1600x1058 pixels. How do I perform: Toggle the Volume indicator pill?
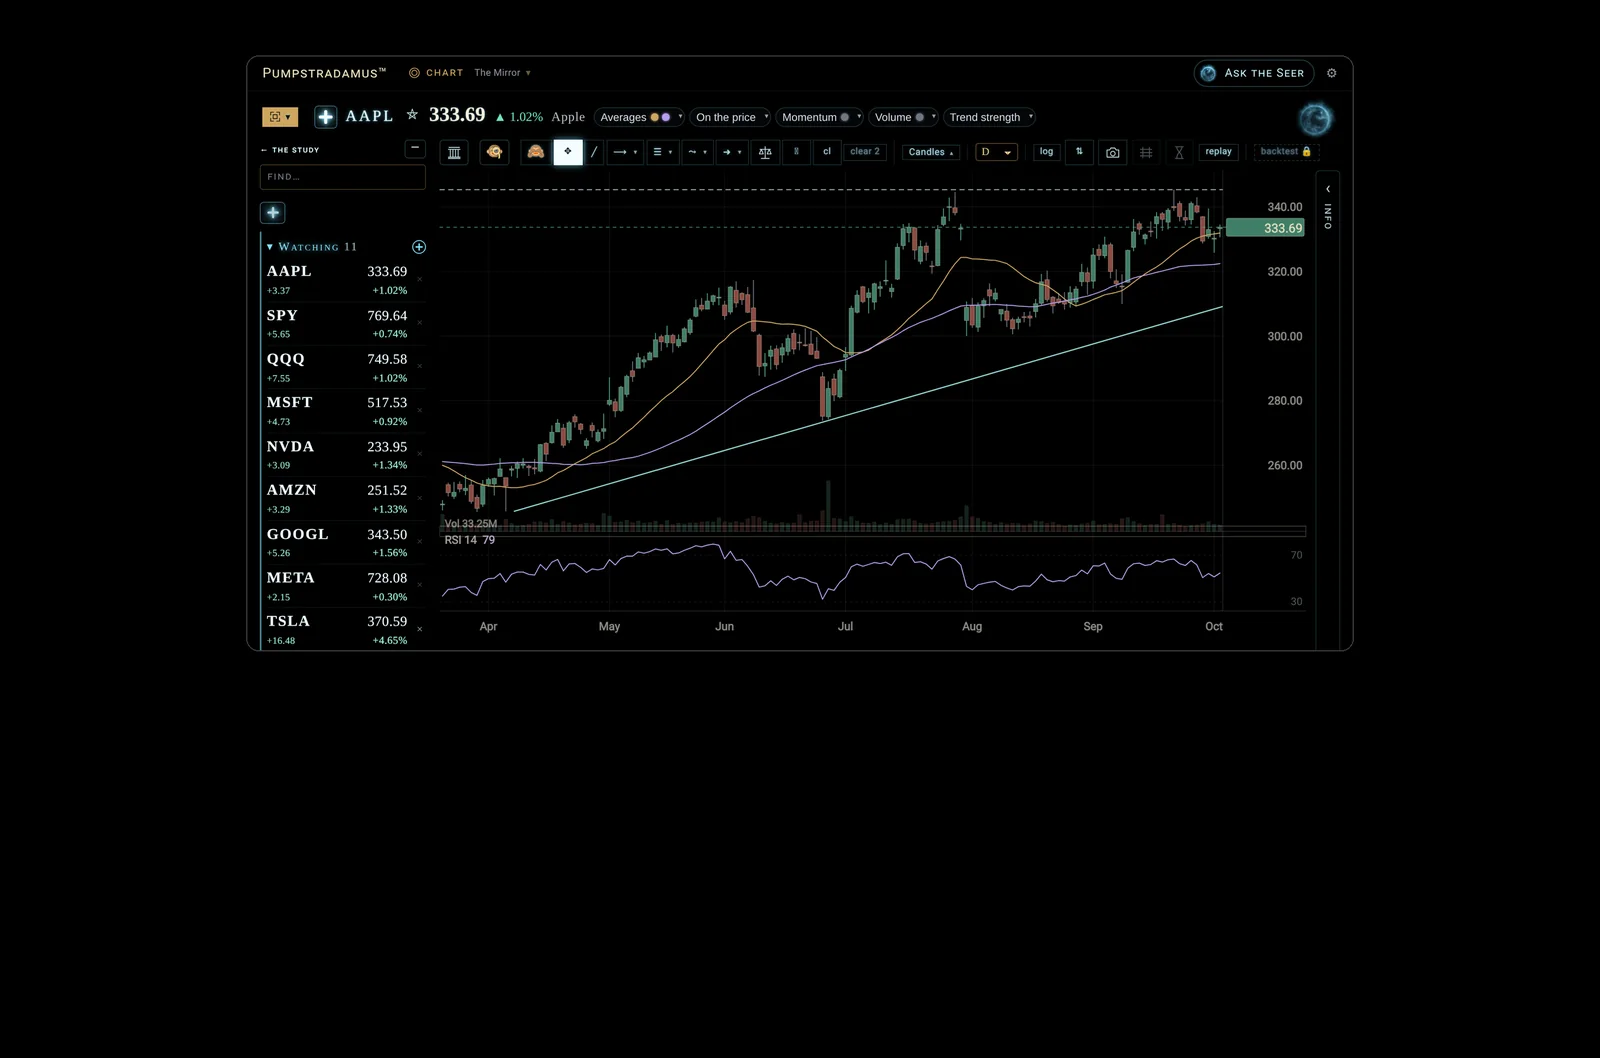coord(903,117)
